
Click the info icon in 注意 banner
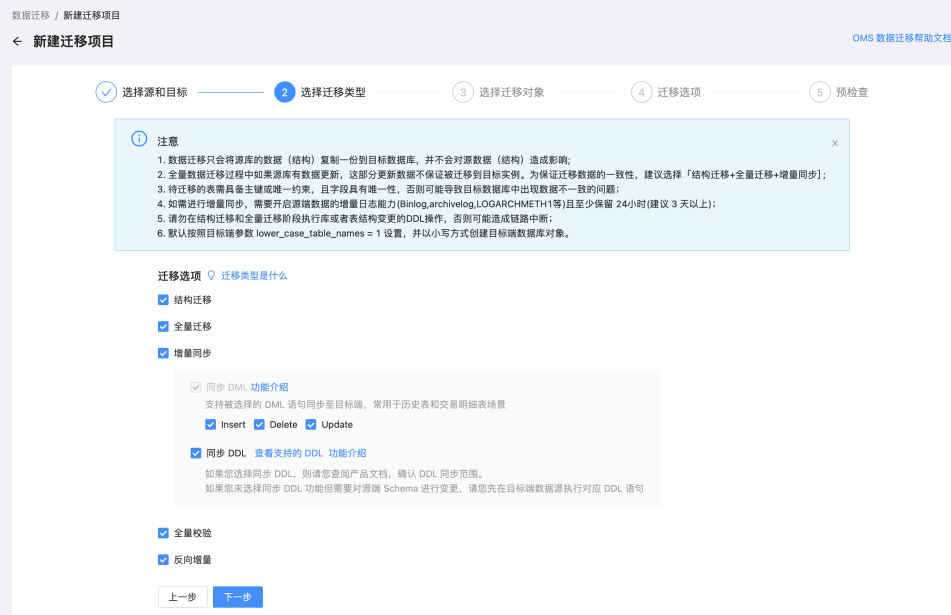click(139, 139)
